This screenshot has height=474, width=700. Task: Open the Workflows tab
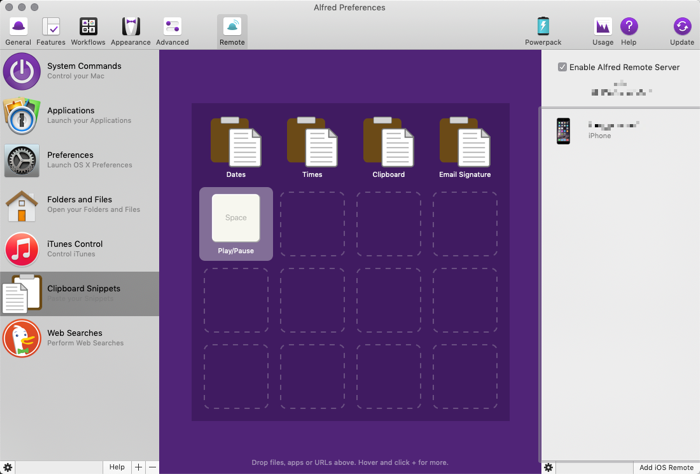pos(88,31)
